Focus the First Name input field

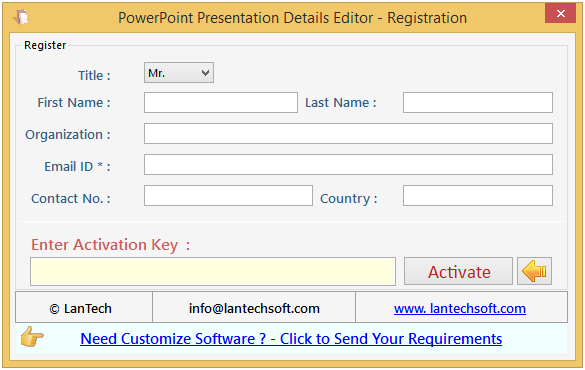221,103
